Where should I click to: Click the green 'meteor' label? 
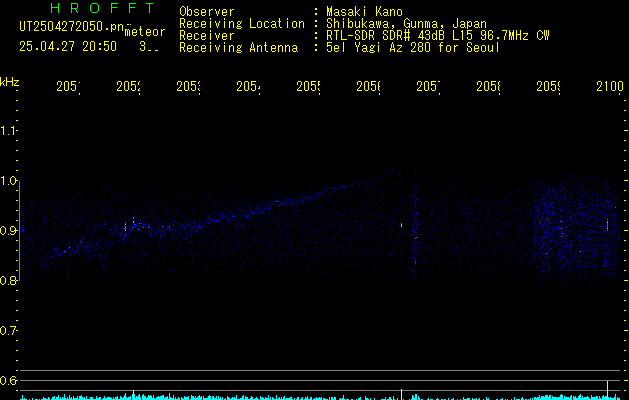point(145,32)
